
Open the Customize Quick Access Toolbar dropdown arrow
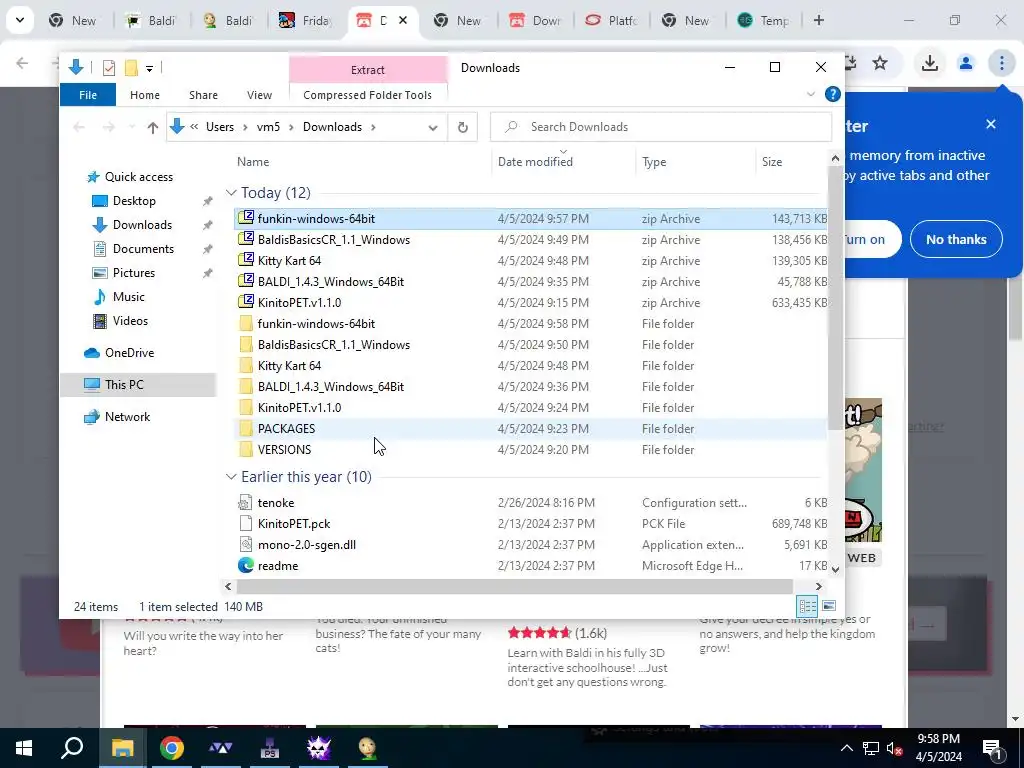point(150,68)
